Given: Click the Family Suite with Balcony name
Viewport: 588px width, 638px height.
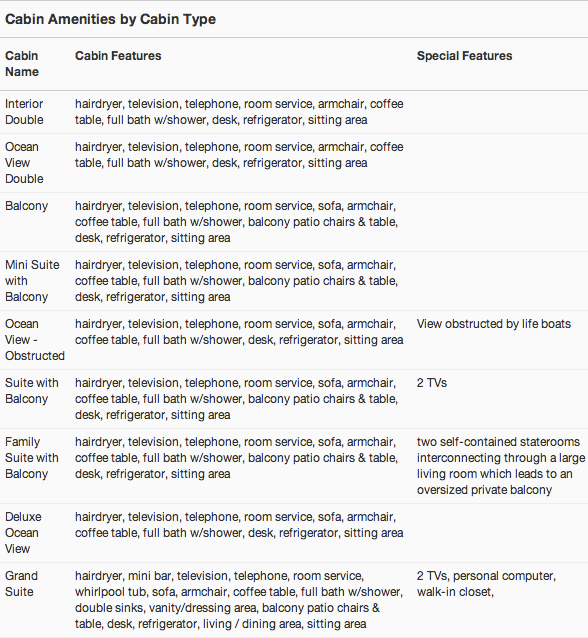Looking at the screenshot, I should pos(32,458).
